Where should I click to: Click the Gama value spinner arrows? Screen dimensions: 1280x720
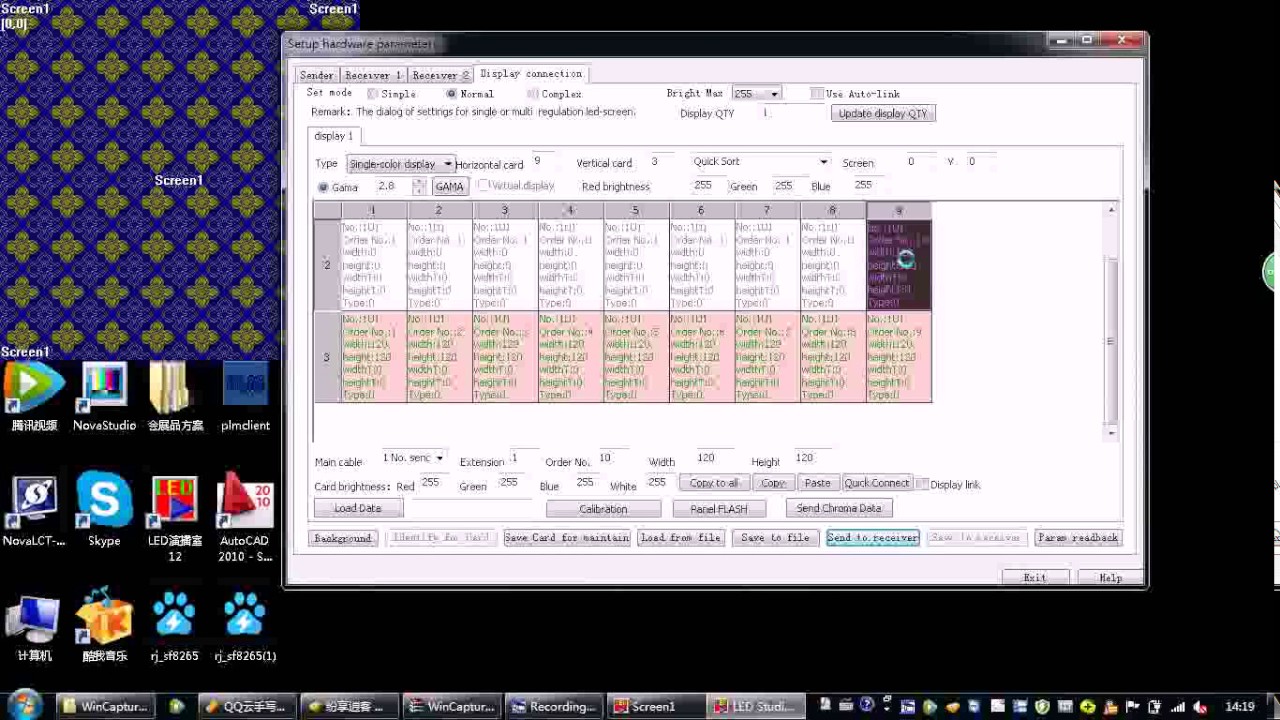point(419,187)
